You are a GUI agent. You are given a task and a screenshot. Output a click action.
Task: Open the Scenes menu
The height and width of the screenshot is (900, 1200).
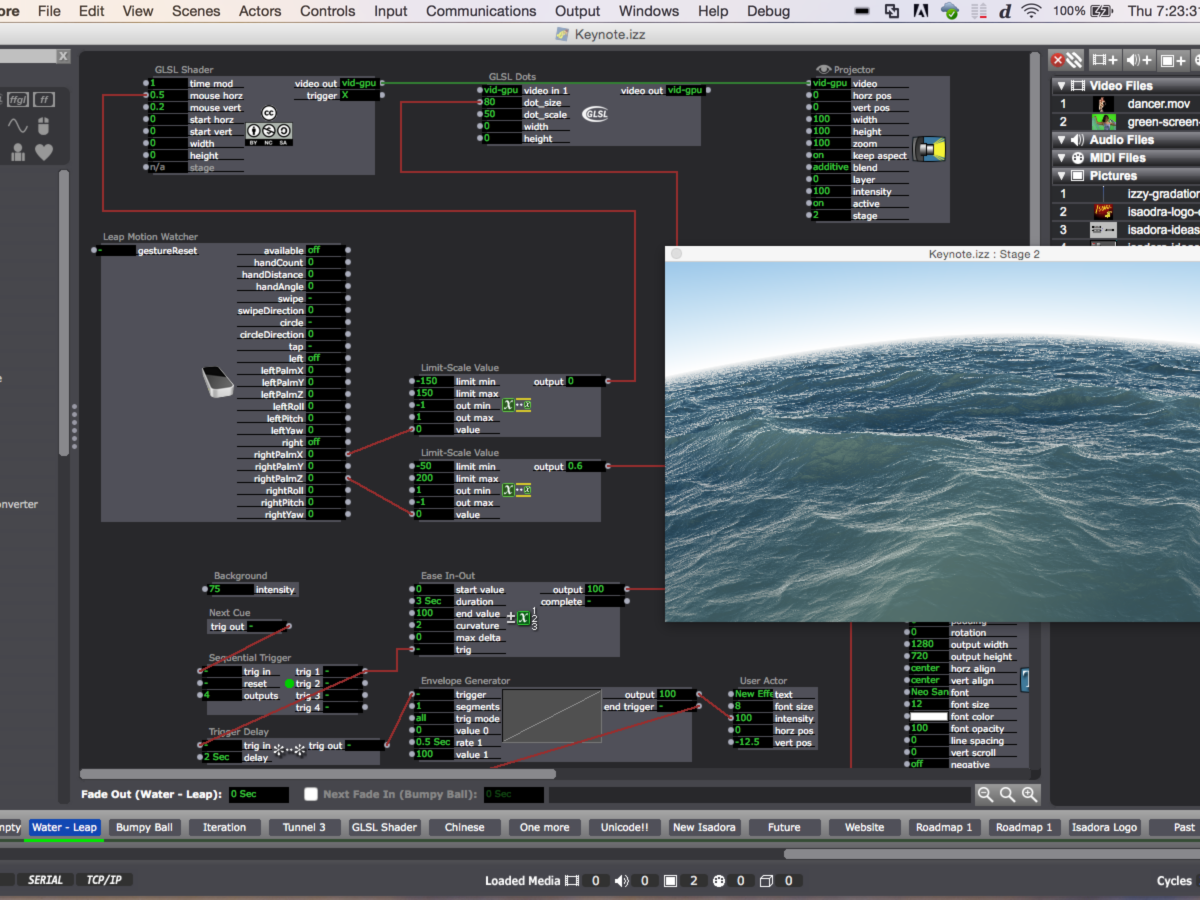pyautogui.click(x=196, y=11)
